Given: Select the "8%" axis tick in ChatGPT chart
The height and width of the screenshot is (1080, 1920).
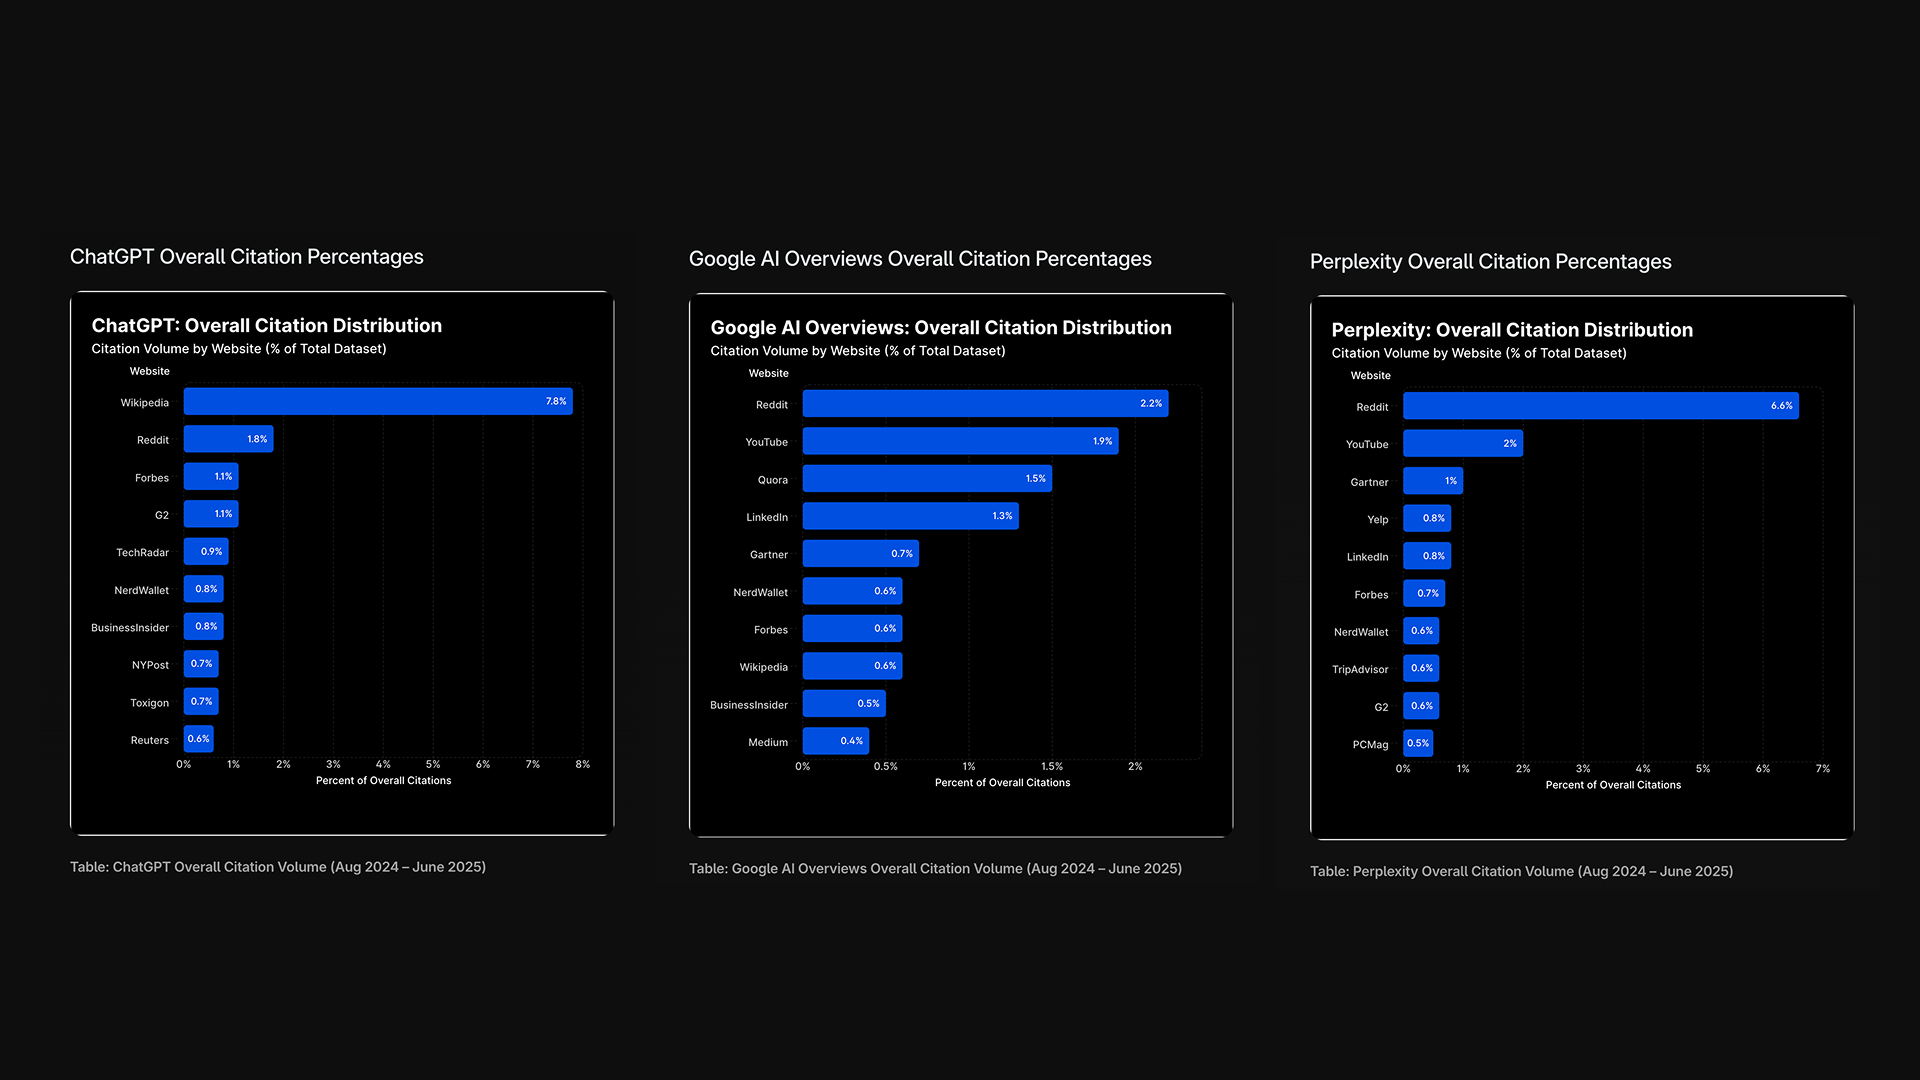Looking at the screenshot, I should coord(583,764).
